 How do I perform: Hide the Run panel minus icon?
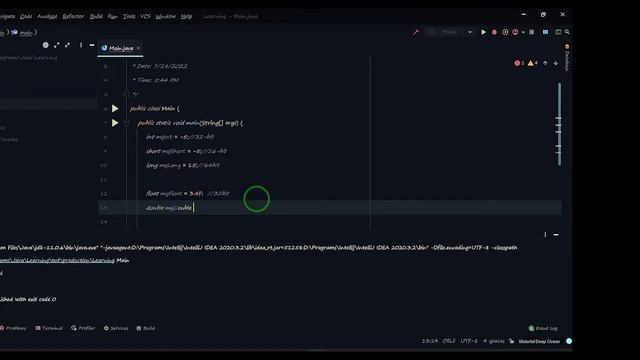(556, 235)
